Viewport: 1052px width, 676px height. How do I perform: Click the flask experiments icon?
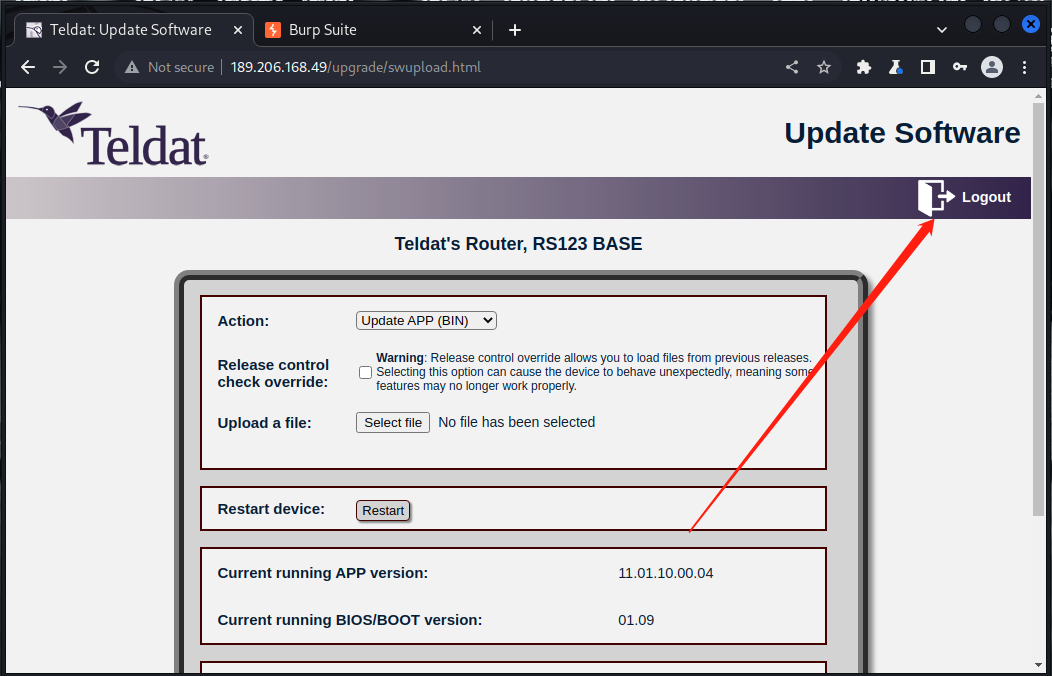tap(896, 67)
